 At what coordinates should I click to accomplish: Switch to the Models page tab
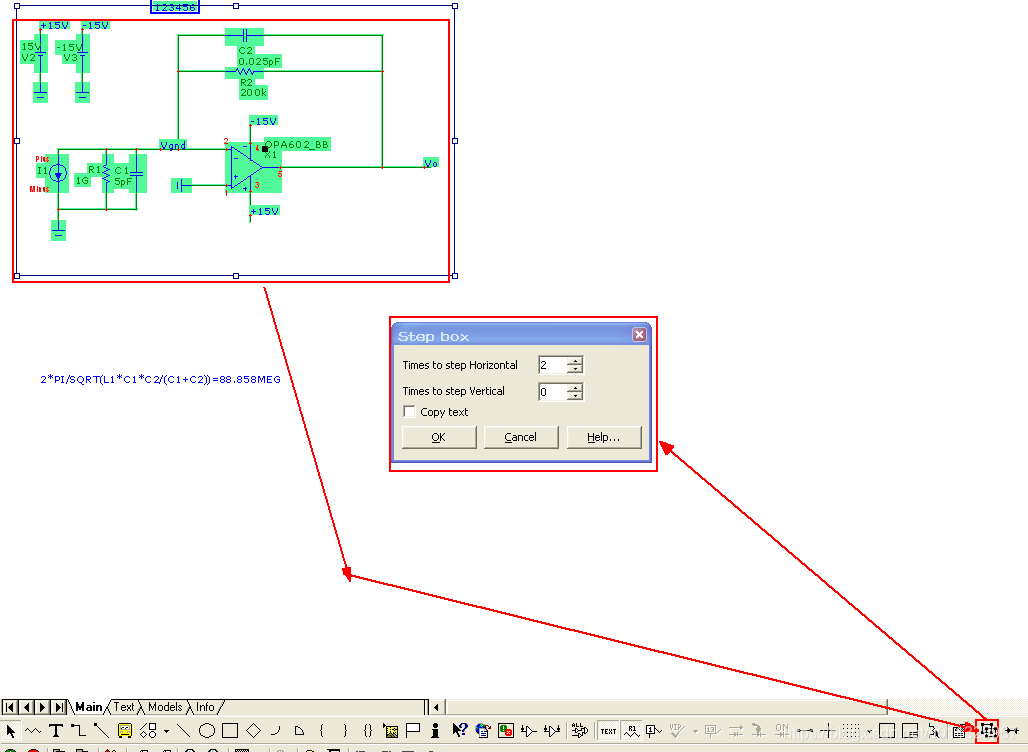coord(165,707)
